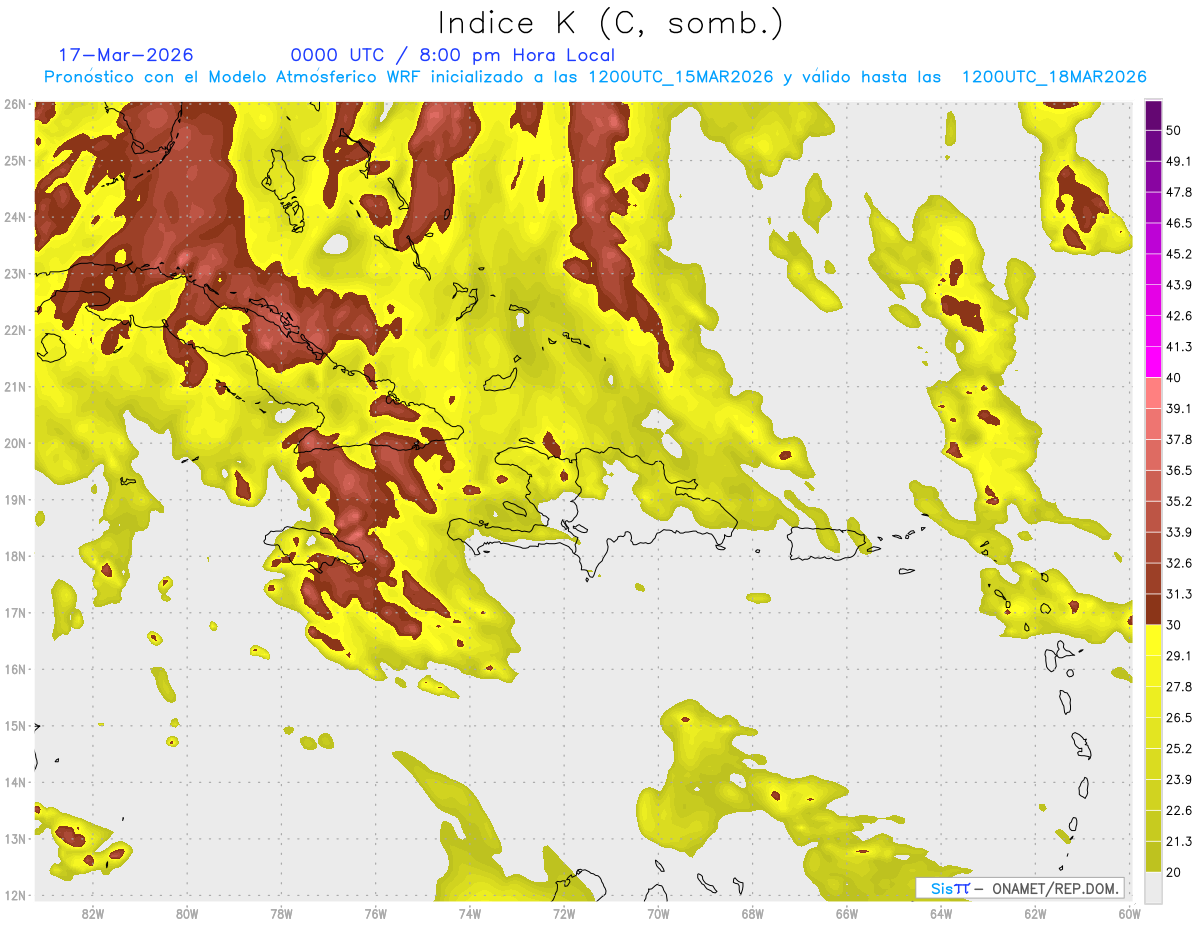
Task: Click the colorbar value "45.2"
Action: tap(1179, 254)
